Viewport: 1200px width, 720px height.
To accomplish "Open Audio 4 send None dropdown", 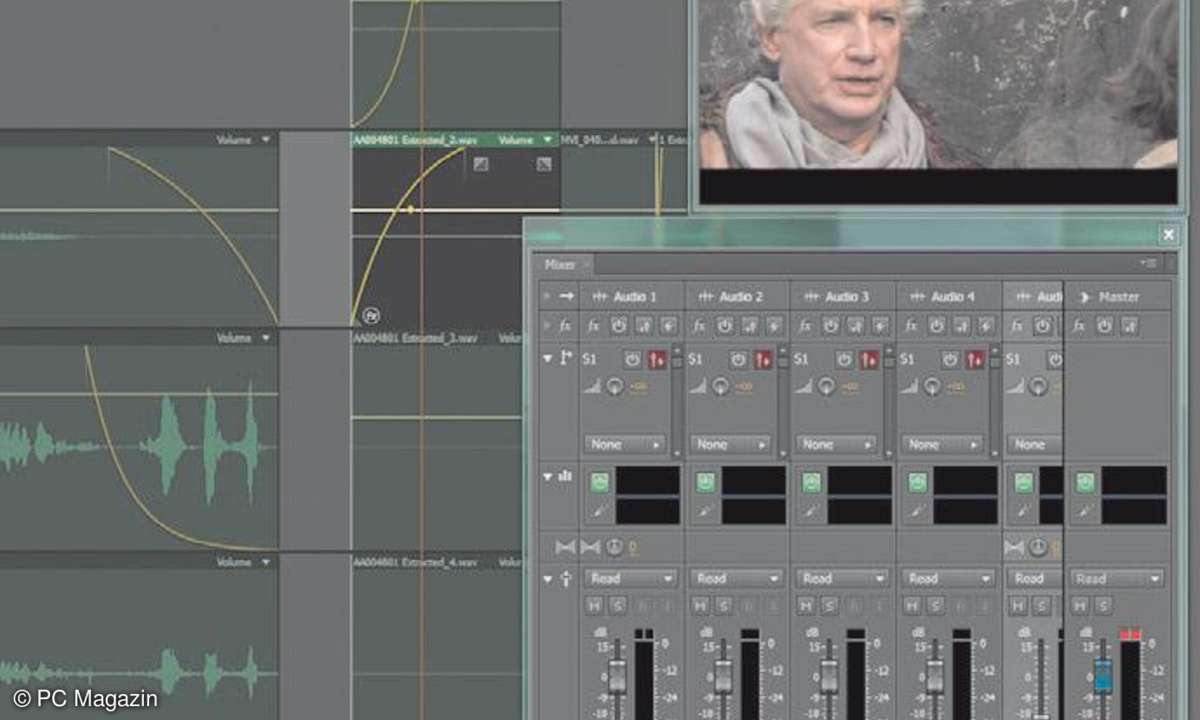I will (943, 444).
